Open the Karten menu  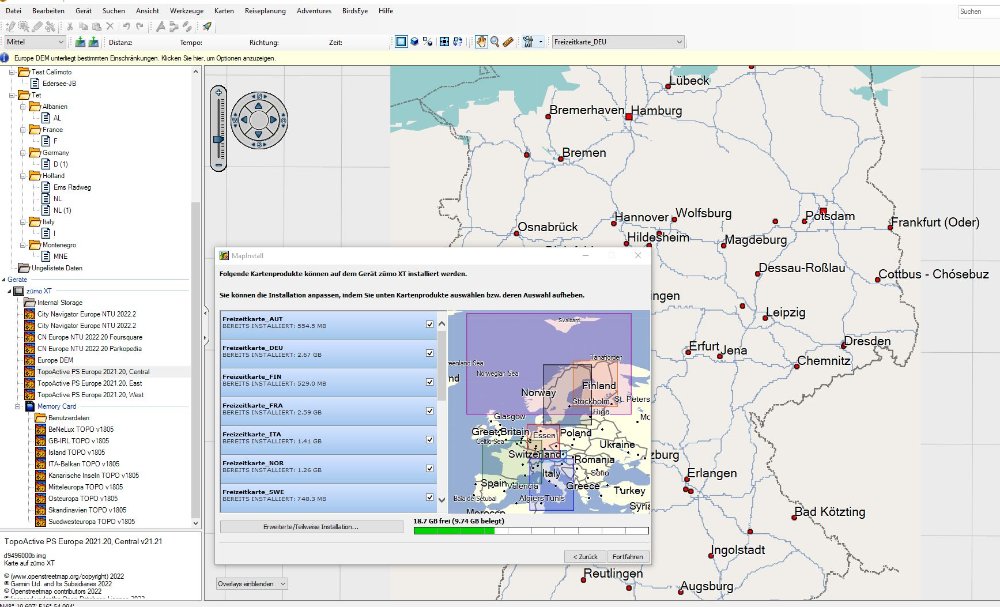tap(224, 10)
